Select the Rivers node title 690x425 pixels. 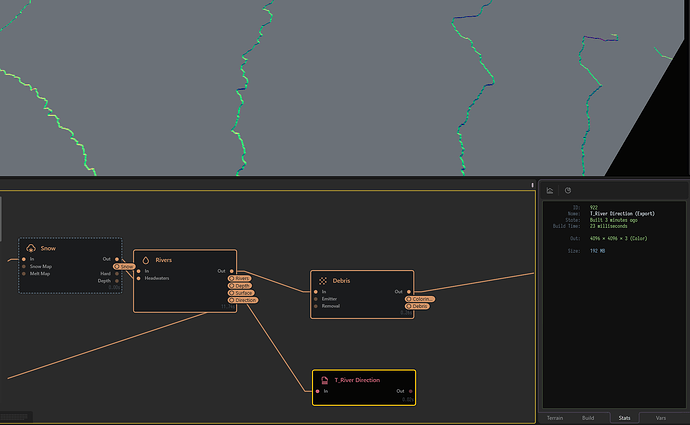(x=163, y=260)
